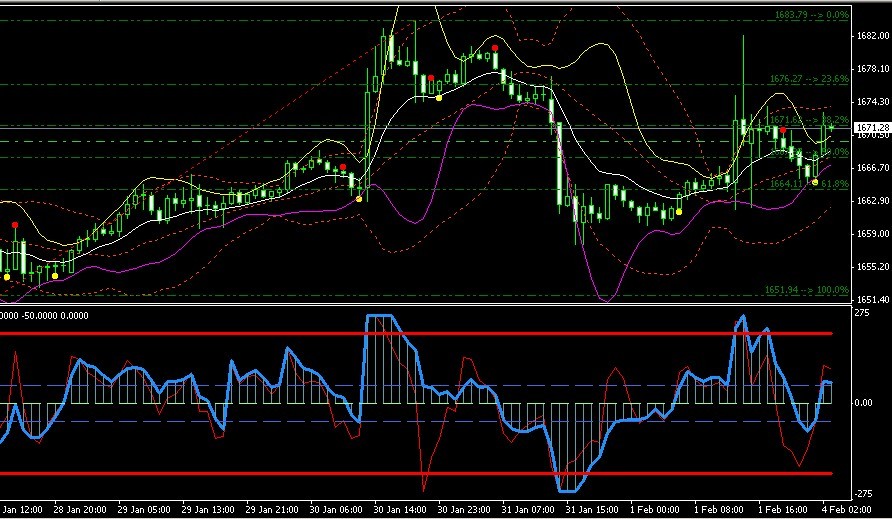Screen dimensions: 892x519
Task: Select the upper red level line in indicator window
Action: pos(416,333)
